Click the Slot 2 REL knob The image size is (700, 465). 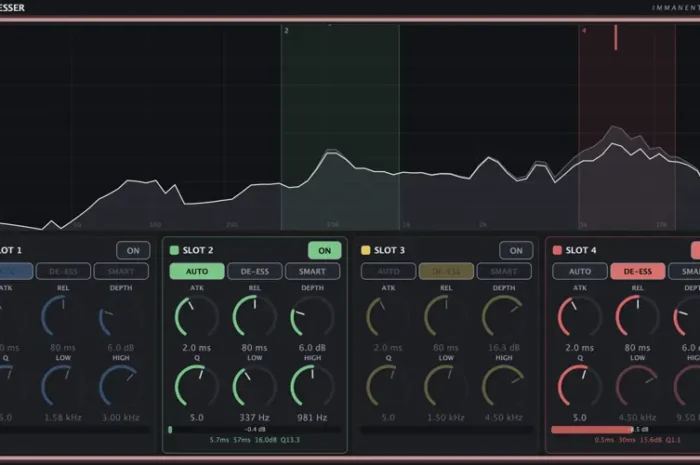click(254, 317)
